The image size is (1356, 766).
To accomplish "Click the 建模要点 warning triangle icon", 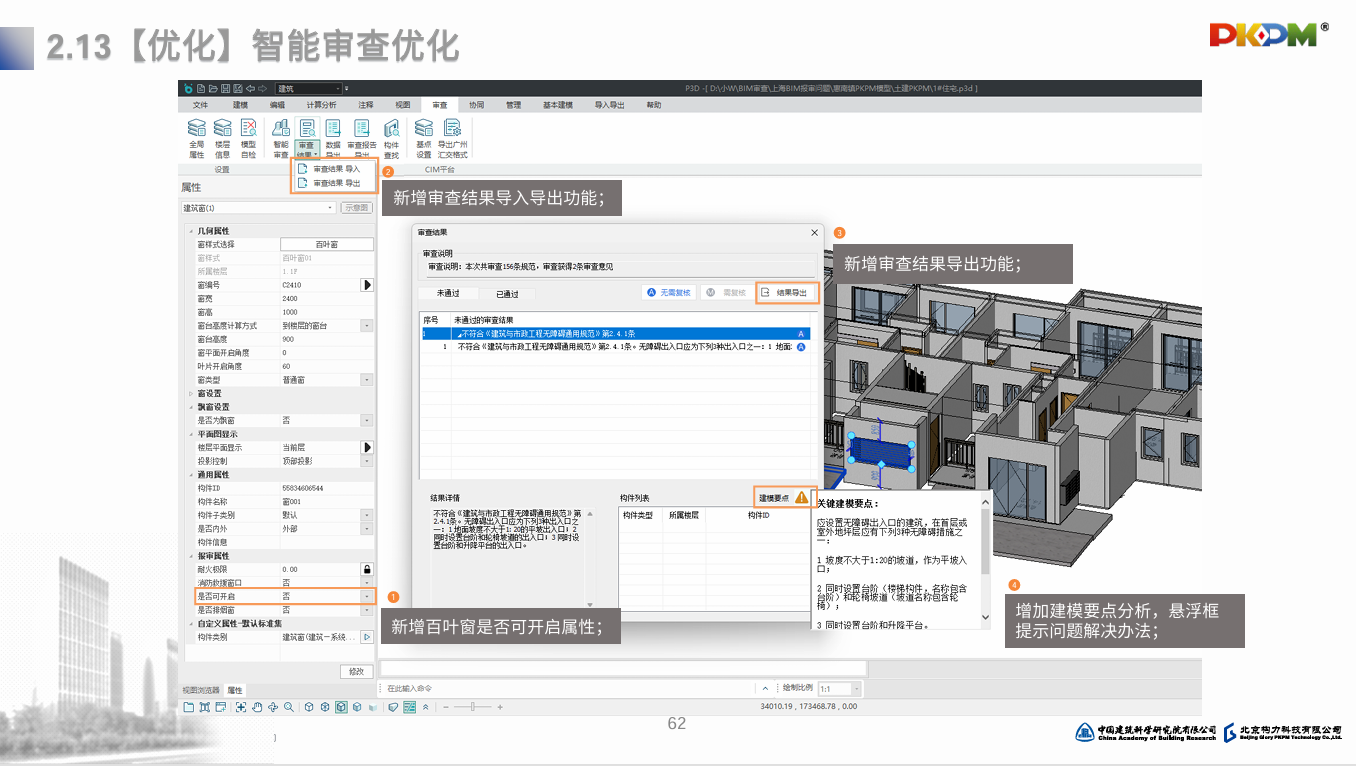I will (801, 497).
